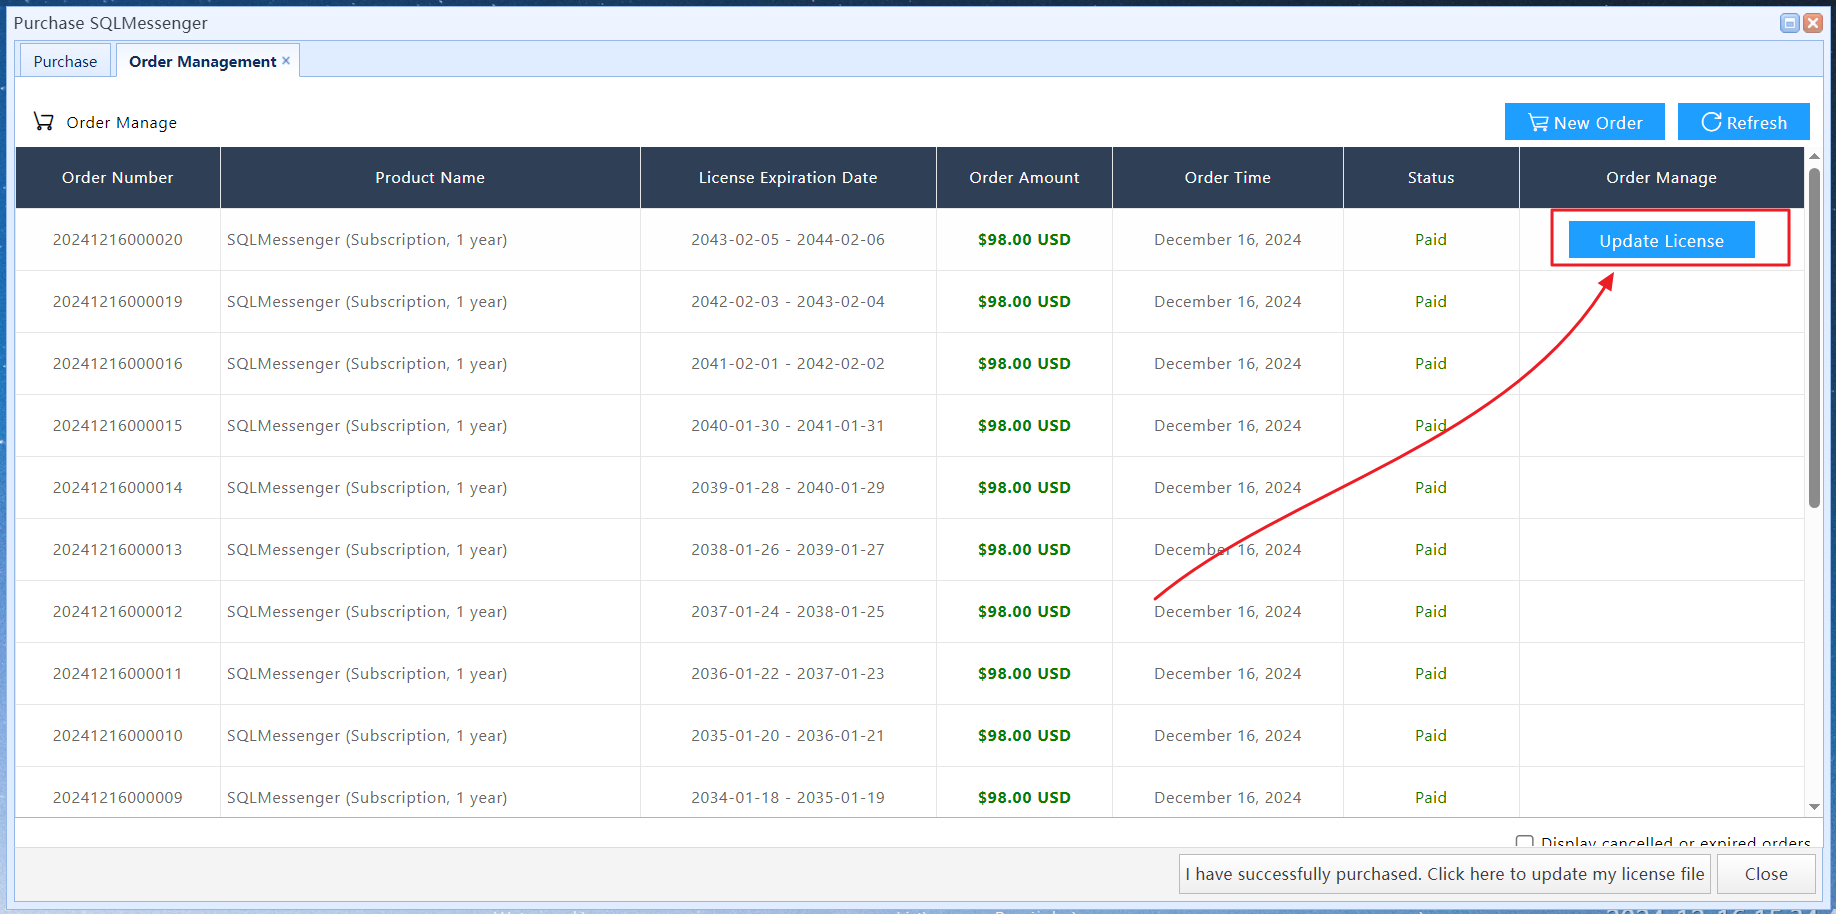Click December 16, 2024 in order 20241216000016 row

pos(1228,363)
